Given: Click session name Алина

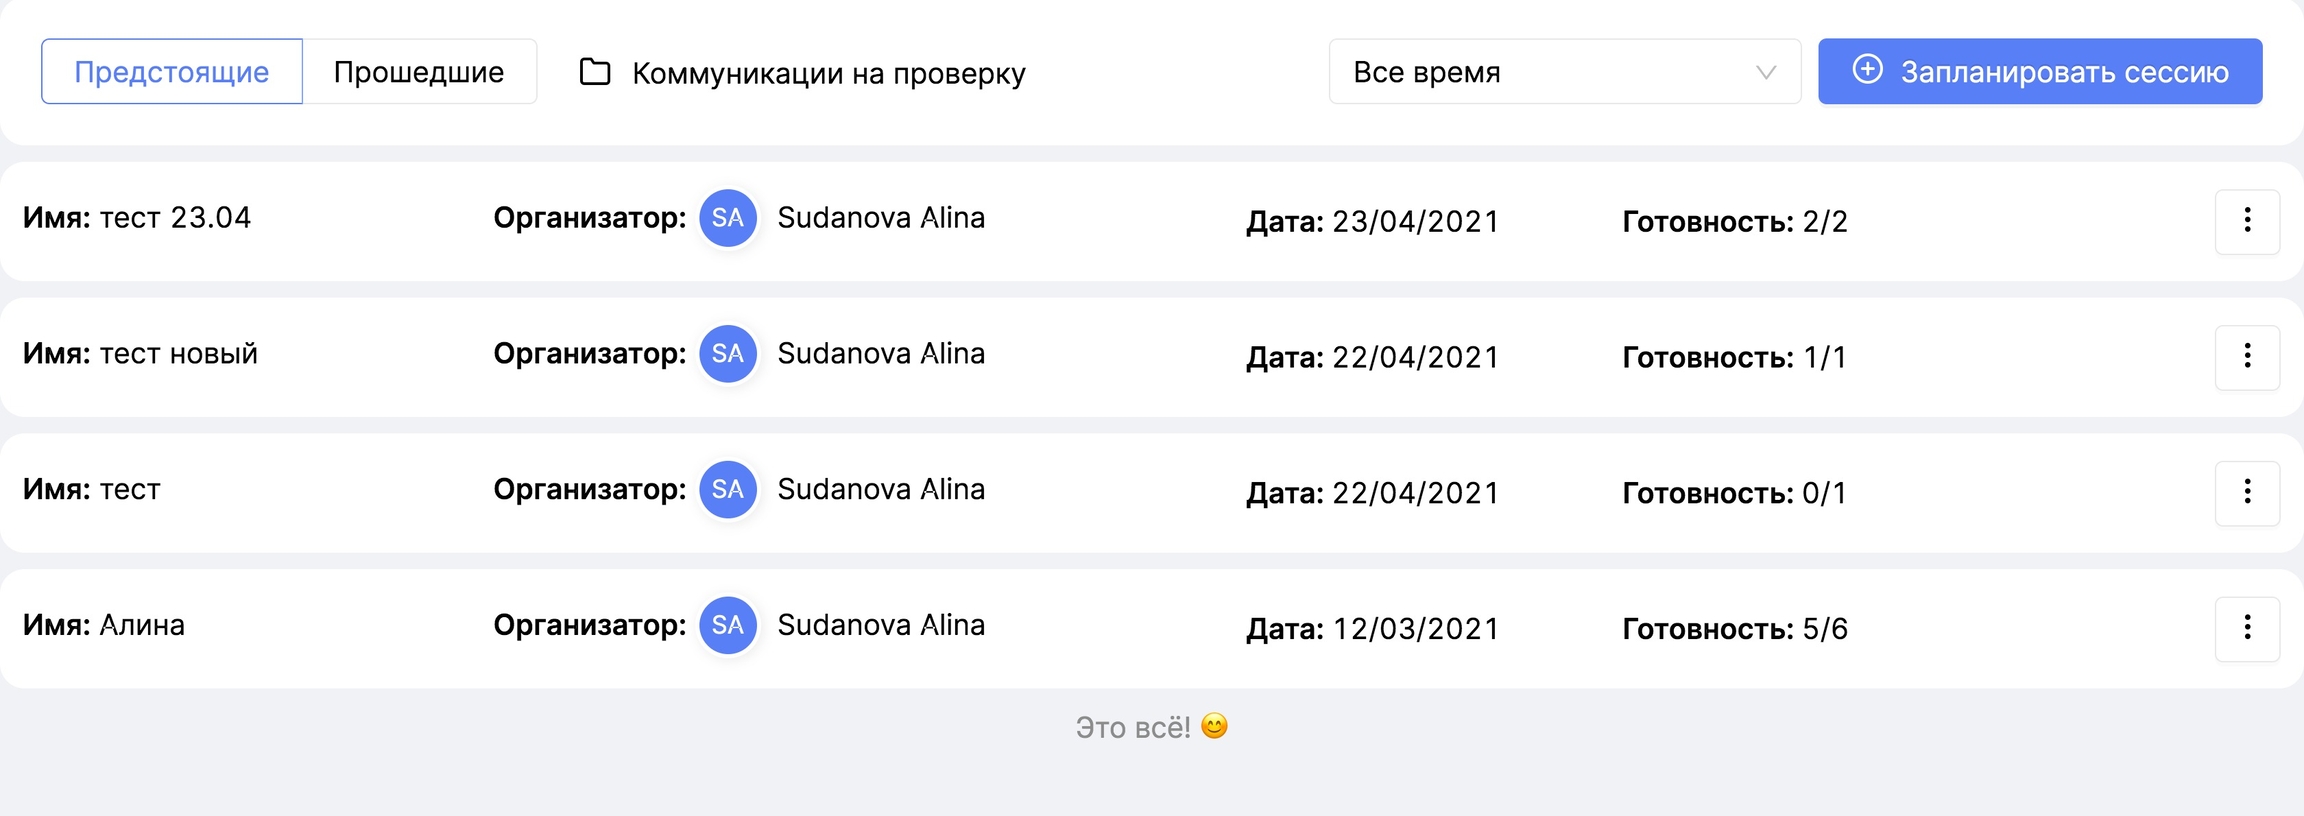Looking at the screenshot, I should click(142, 625).
